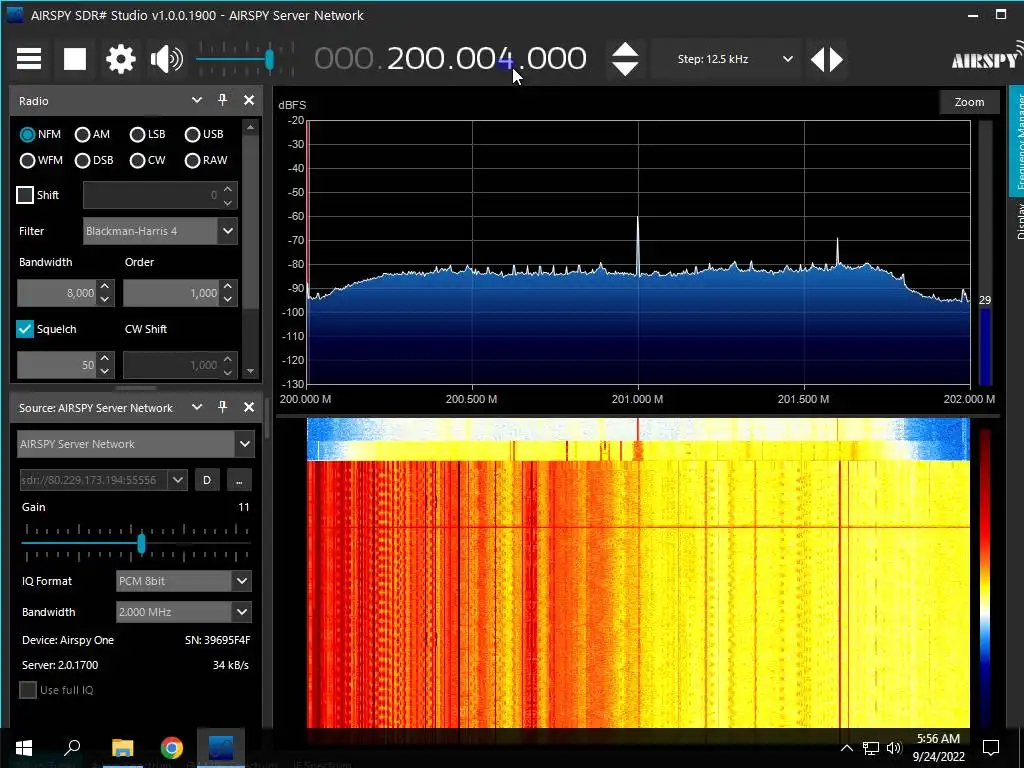Stop the radio with the square button
Image resolution: width=1024 pixels, height=768 pixels.
coord(74,59)
